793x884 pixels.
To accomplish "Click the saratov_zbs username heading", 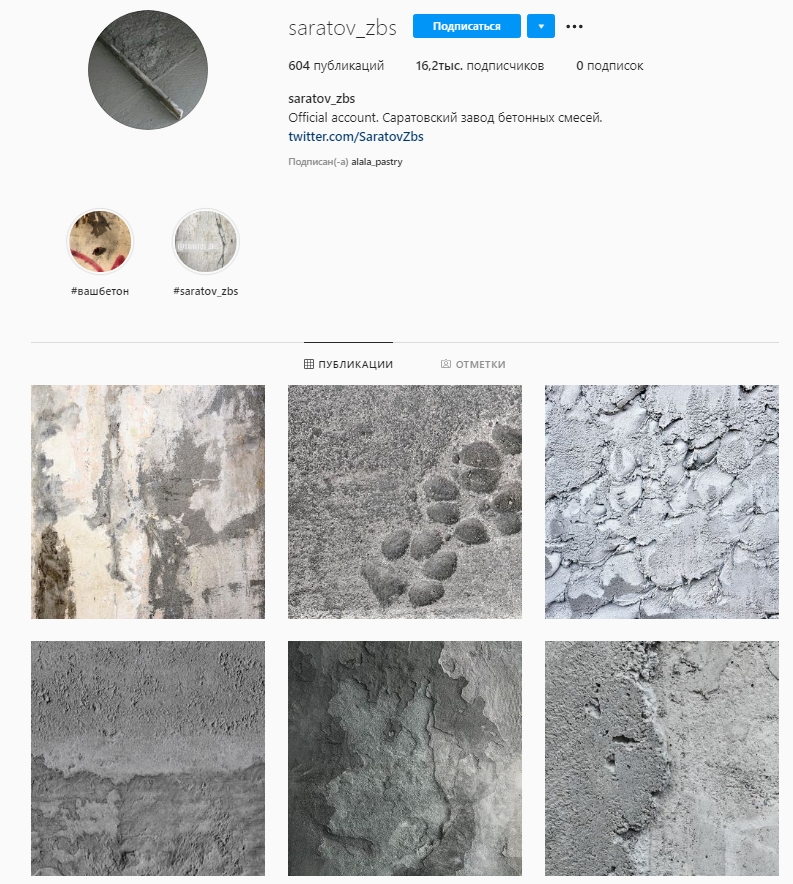I will click(342, 28).
